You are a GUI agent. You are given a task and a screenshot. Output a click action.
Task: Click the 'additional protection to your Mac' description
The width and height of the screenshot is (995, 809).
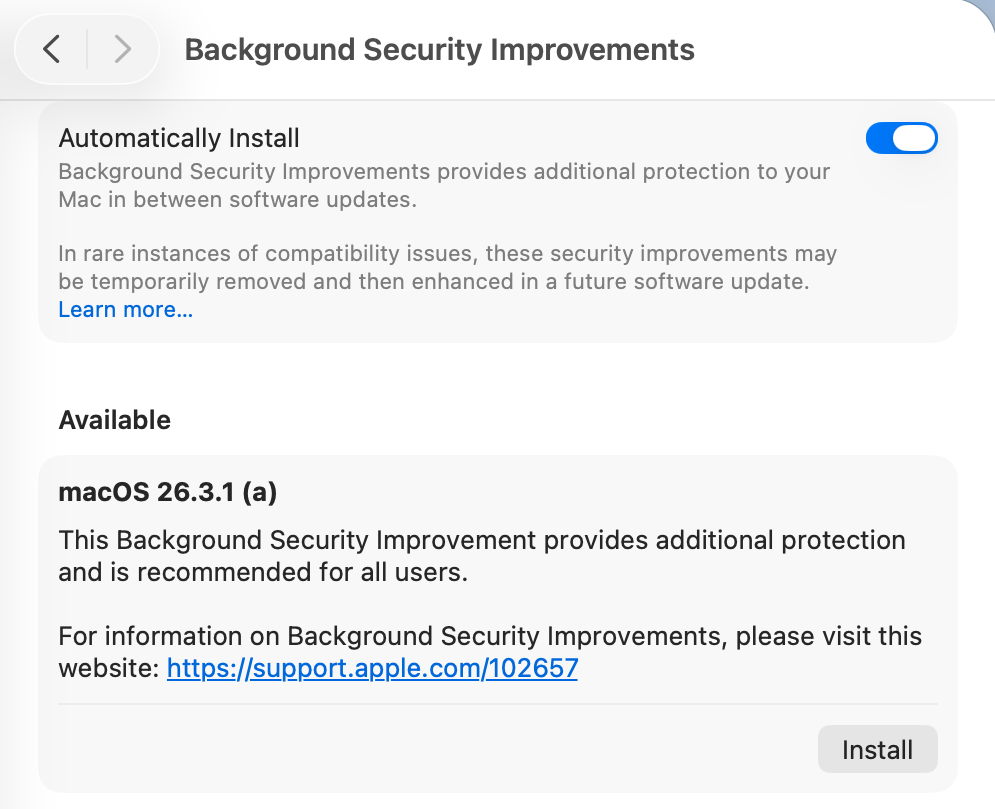pyautogui.click(x=444, y=171)
